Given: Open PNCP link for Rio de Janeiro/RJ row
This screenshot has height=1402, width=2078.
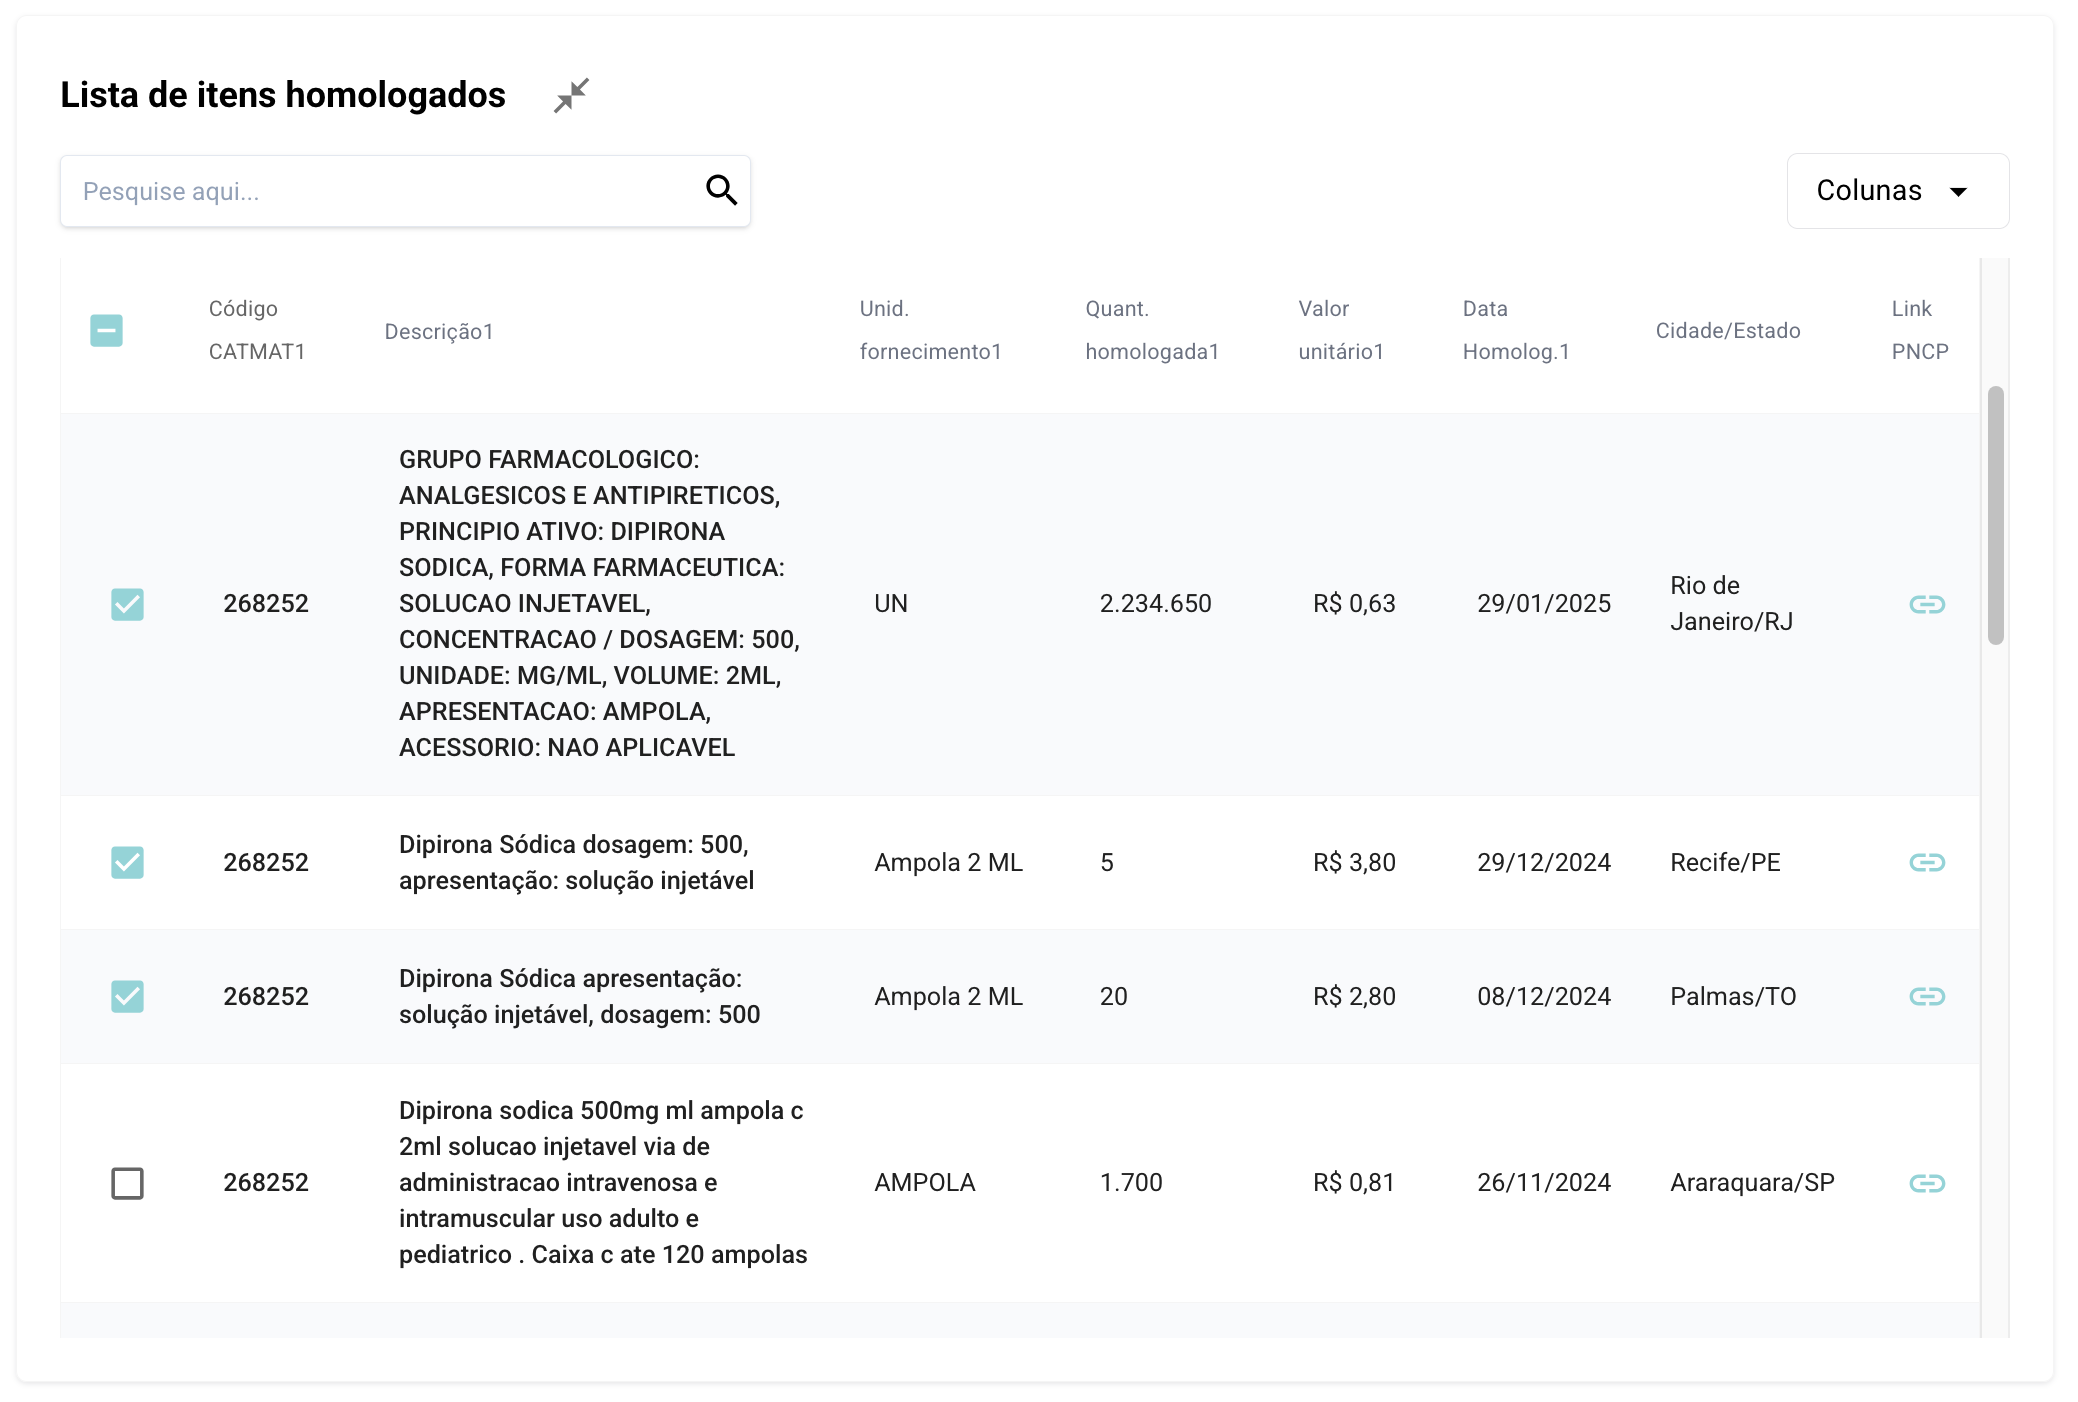Looking at the screenshot, I should point(1926,604).
